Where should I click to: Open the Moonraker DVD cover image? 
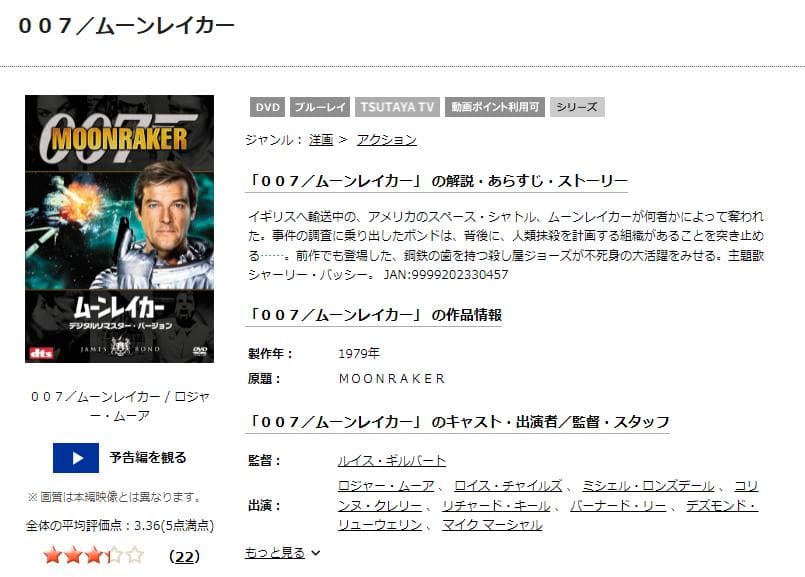(x=120, y=229)
